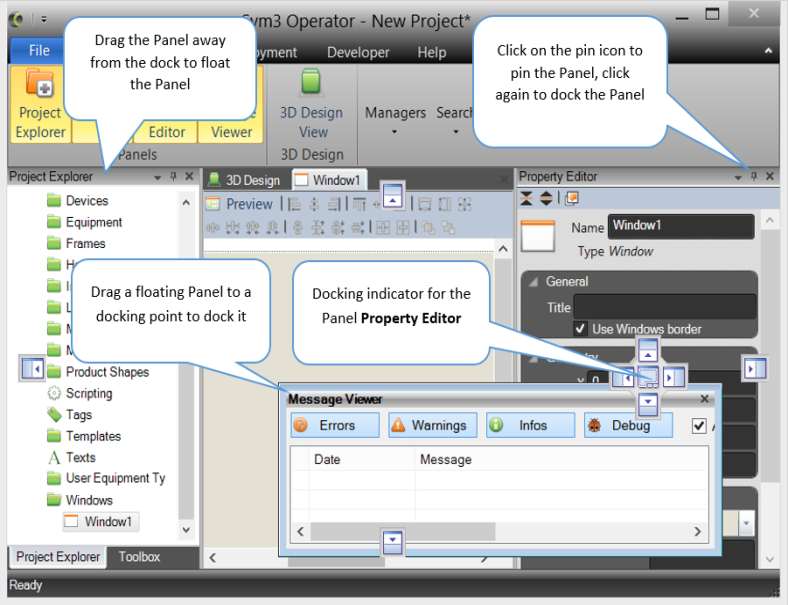Screen dimensions: 788x605
Task: Switch to the Project Explorer bottom tab
Action: [58, 557]
